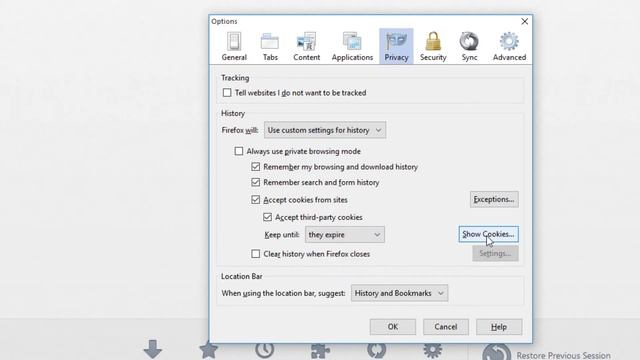Enable Always use private browsing mode
This screenshot has height=360, width=640.
pos(239,151)
